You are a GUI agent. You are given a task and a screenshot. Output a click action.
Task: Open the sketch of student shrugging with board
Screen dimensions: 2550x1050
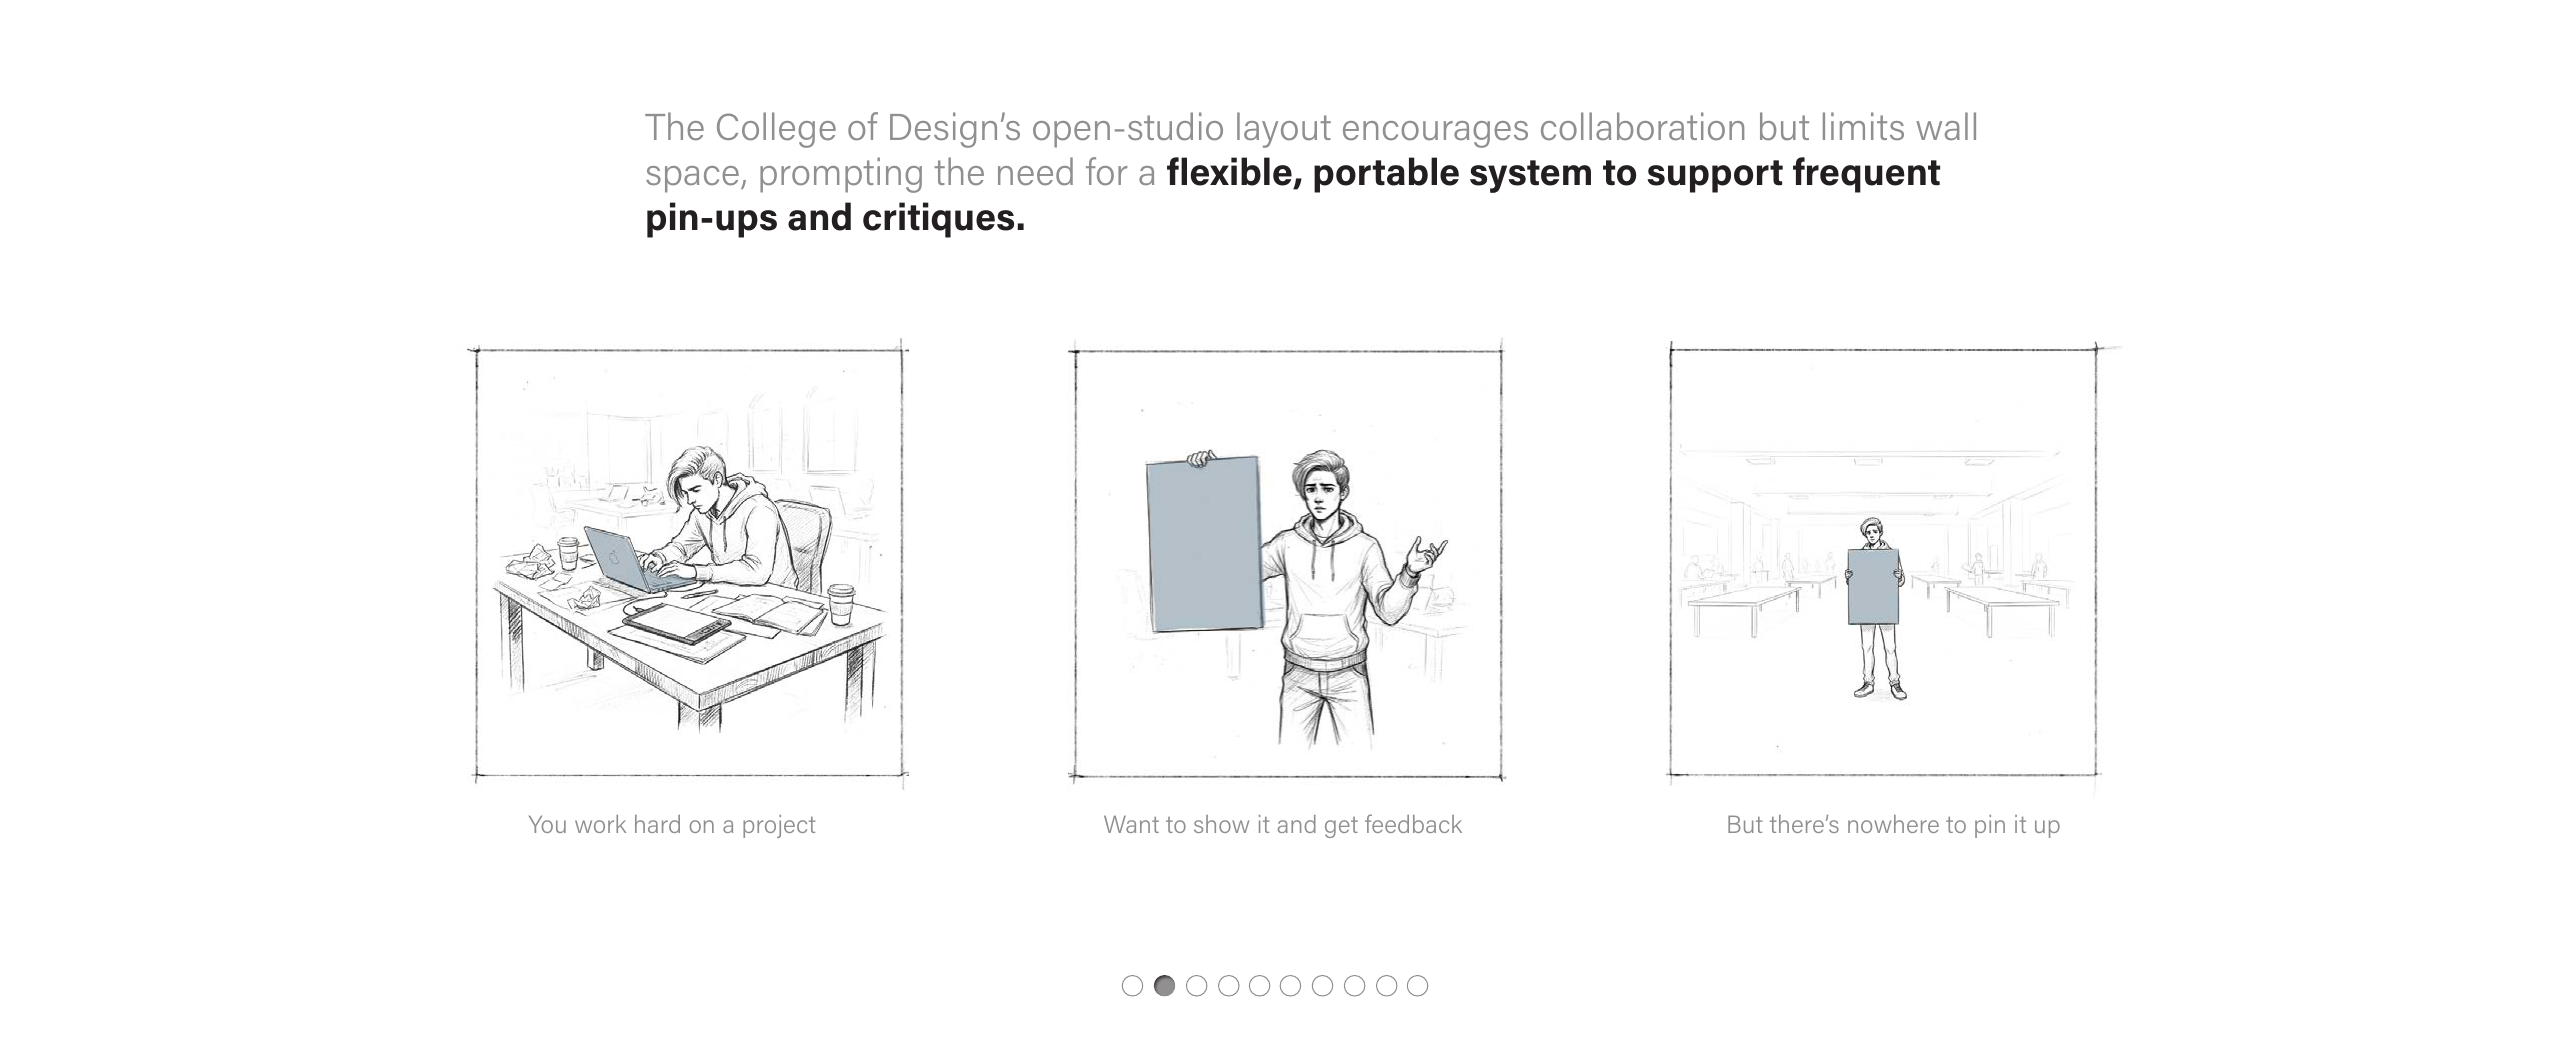[x=1287, y=563]
